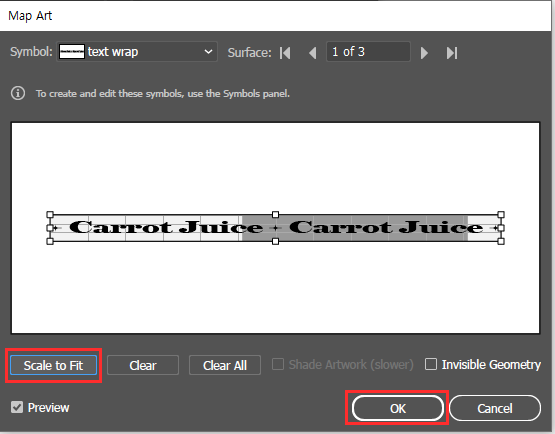The height and width of the screenshot is (434, 555).
Task: Click the symbols panel hint text
Action: tap(163, 93)
